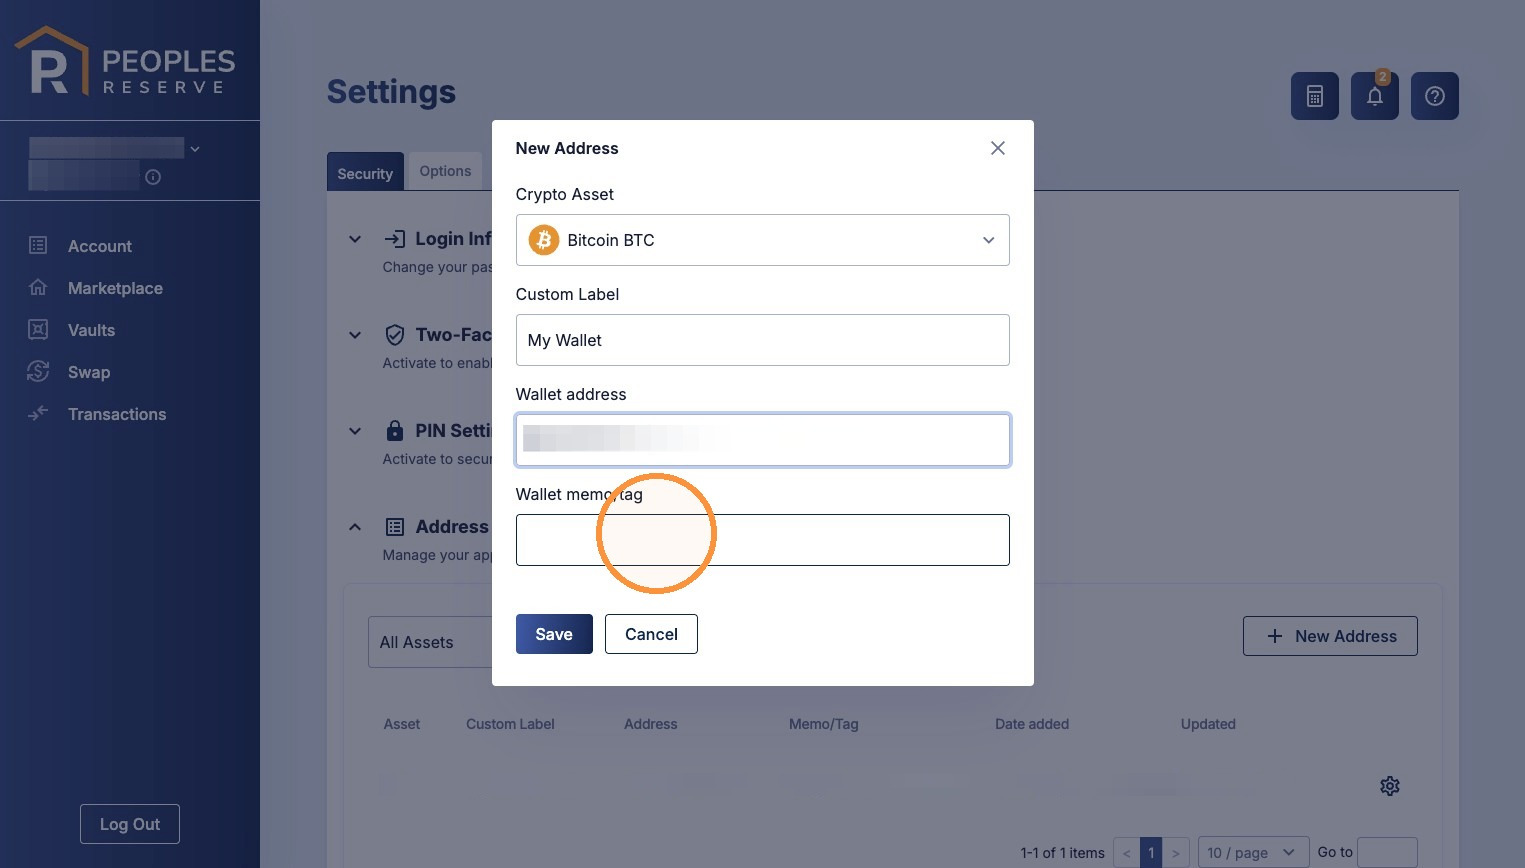The height and width of the screenshot is (868, 1525).
Task: Open Vaults in sidebar
Action: tap(91, 330)
